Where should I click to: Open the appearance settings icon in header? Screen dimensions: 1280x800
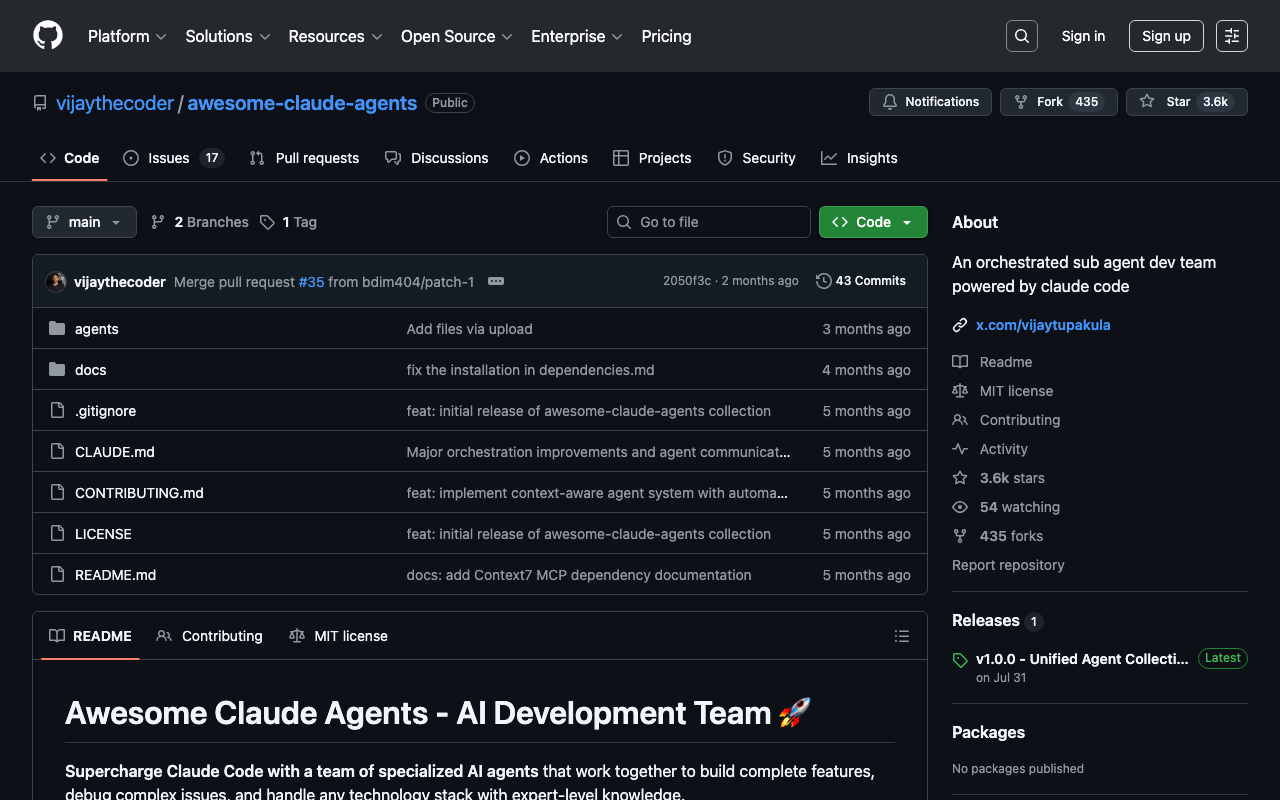coord(1231,36)
